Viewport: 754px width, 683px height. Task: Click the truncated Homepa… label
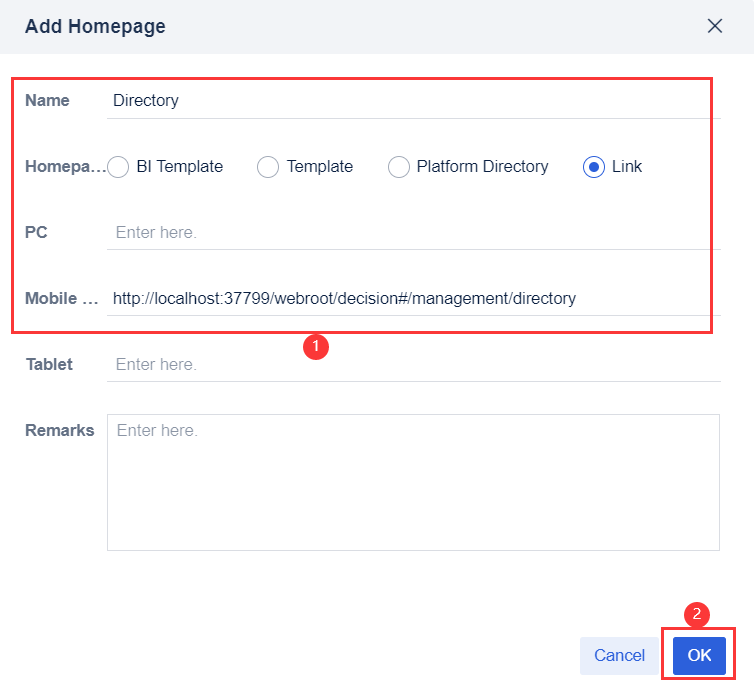(x=66, y=166)
